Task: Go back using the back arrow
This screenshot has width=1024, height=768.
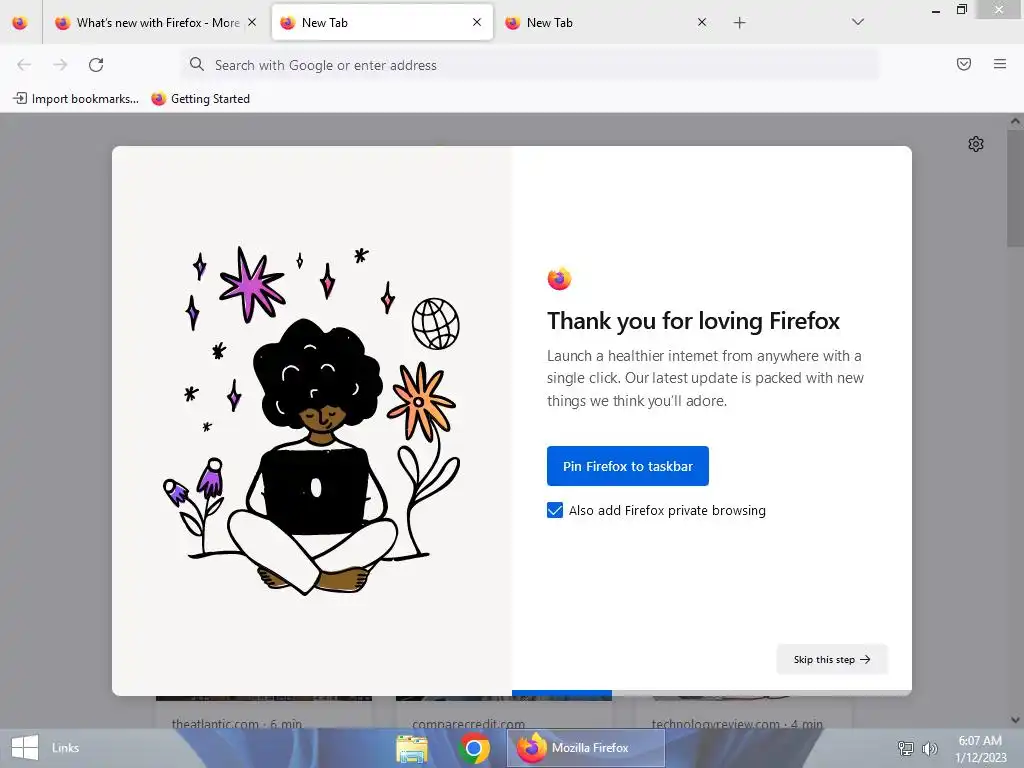Action: click(24, 65)
